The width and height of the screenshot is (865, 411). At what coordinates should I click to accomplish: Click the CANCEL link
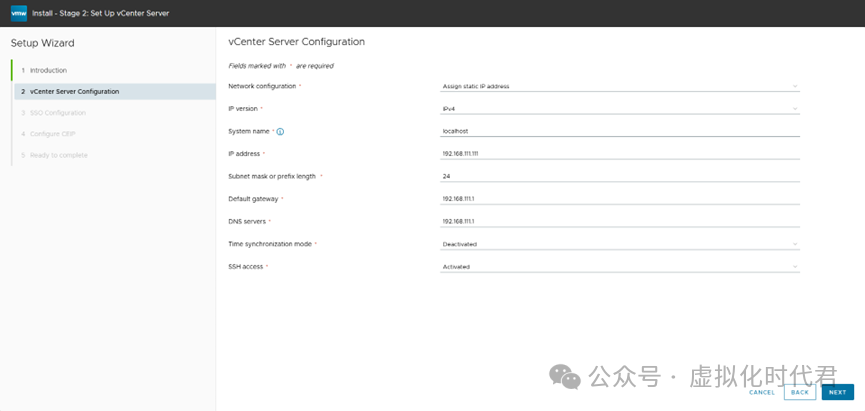coord(762,392)
